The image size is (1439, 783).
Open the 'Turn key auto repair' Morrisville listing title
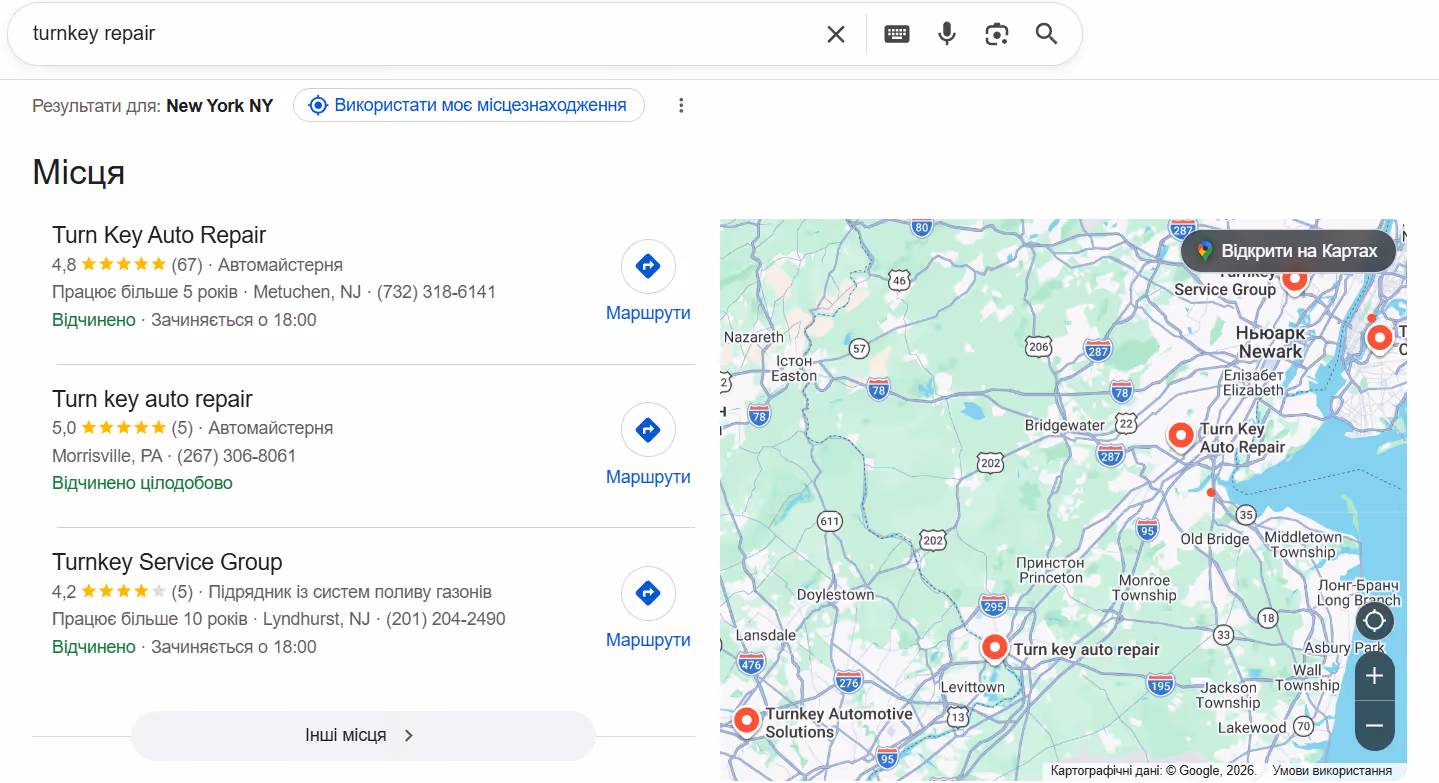pyautogui.click(x=152, y=399)
